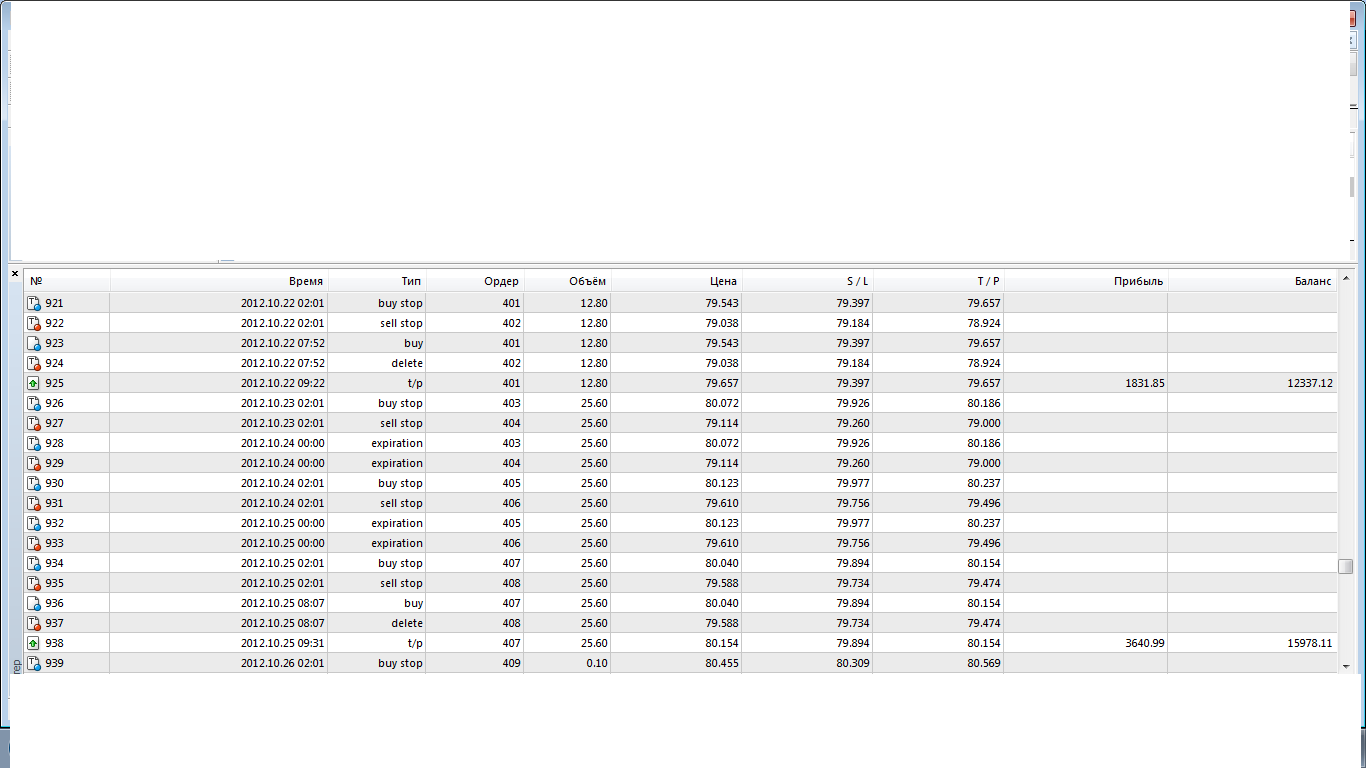Click the time 2012.10.26 02:01

click(x=282, y=663)
